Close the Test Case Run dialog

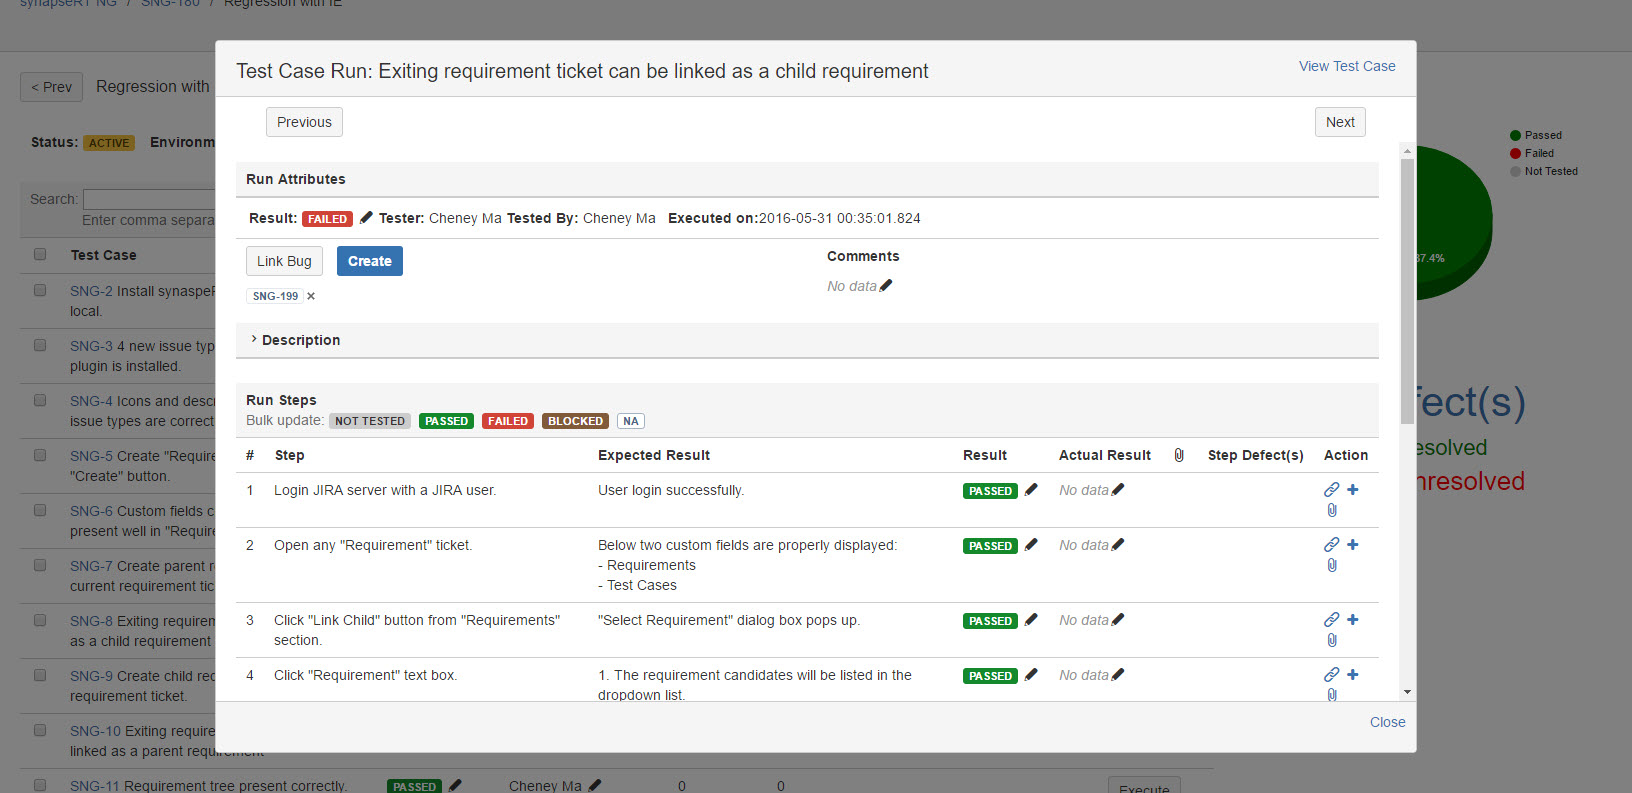pos(1387,722)
